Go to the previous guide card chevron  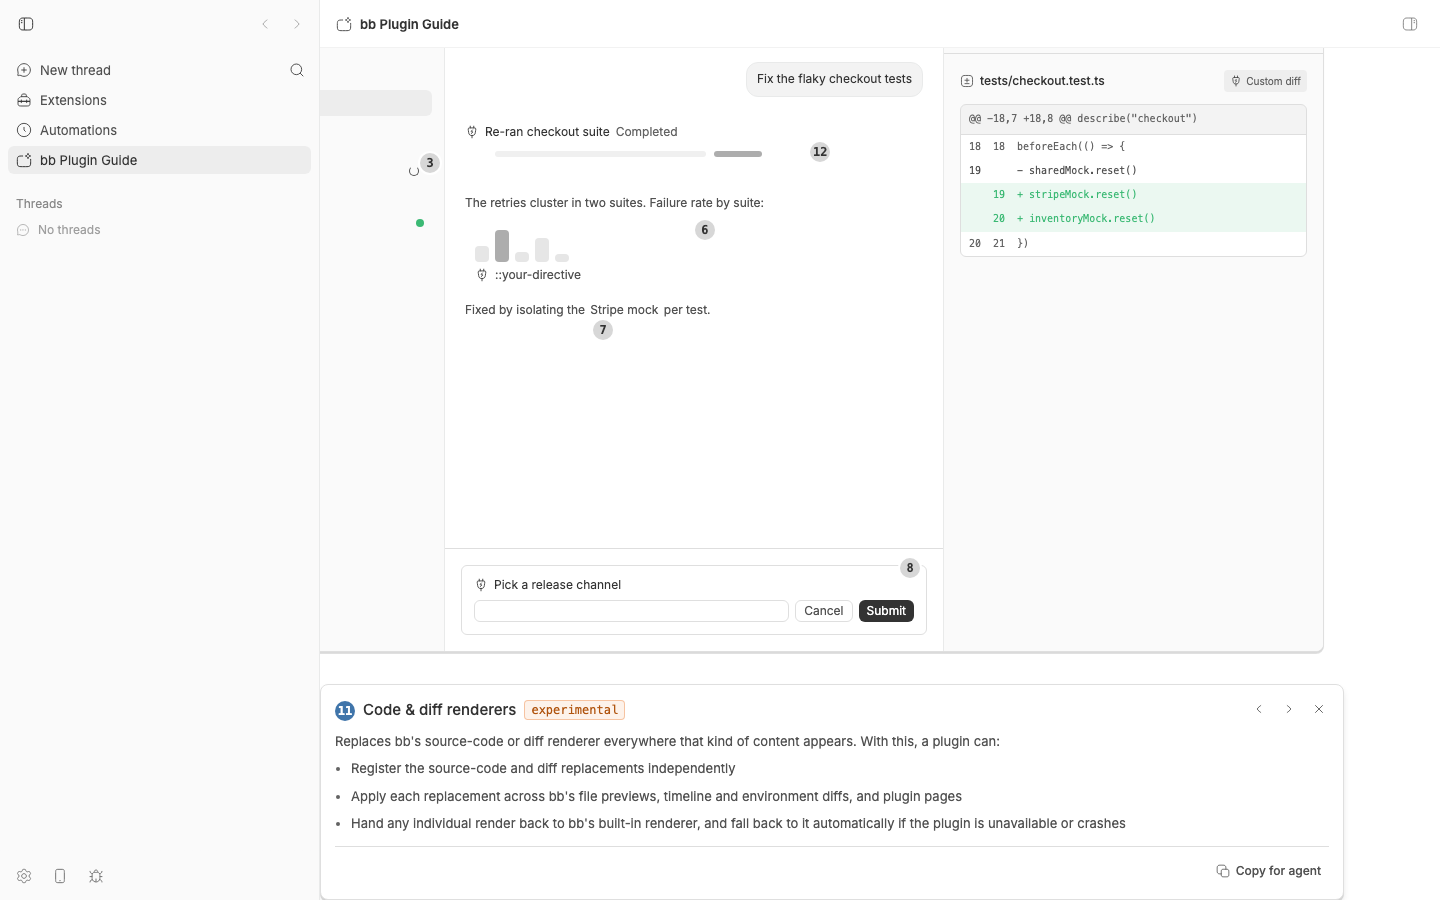pyautogui.click(x=1259, y=709)
